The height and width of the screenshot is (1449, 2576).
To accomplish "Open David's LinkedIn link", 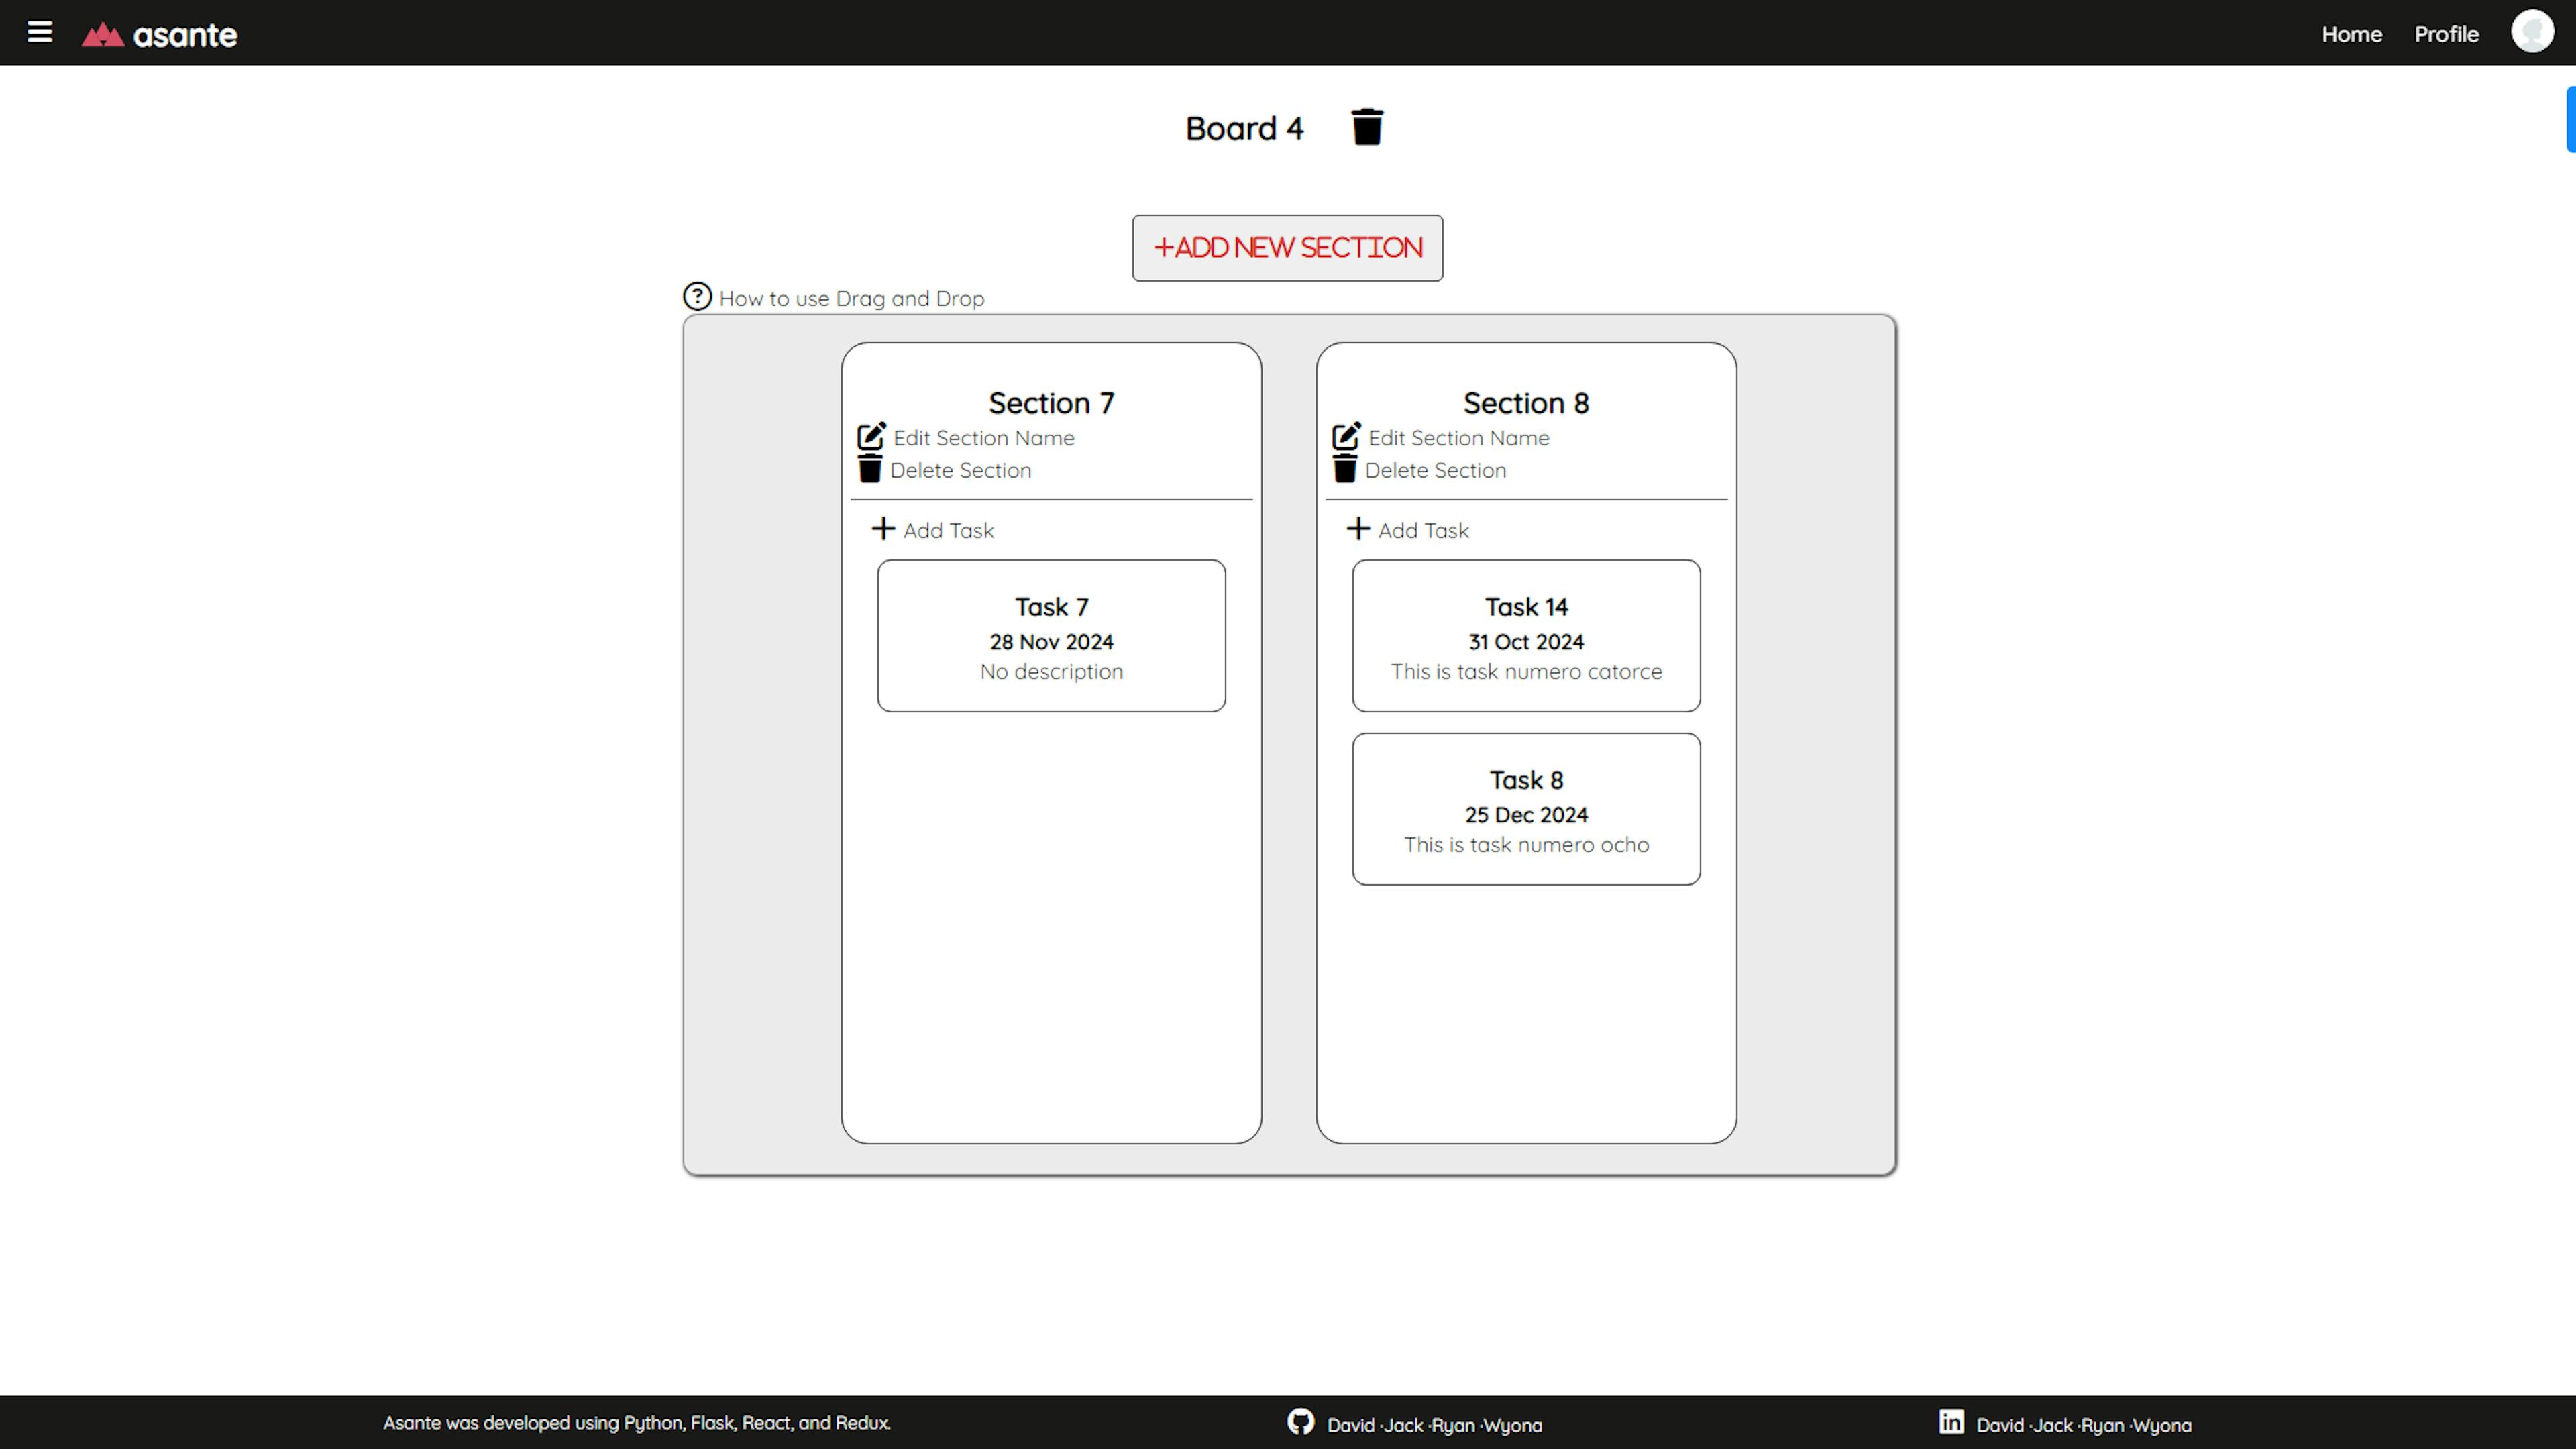I will [x=2000, y=1425].
